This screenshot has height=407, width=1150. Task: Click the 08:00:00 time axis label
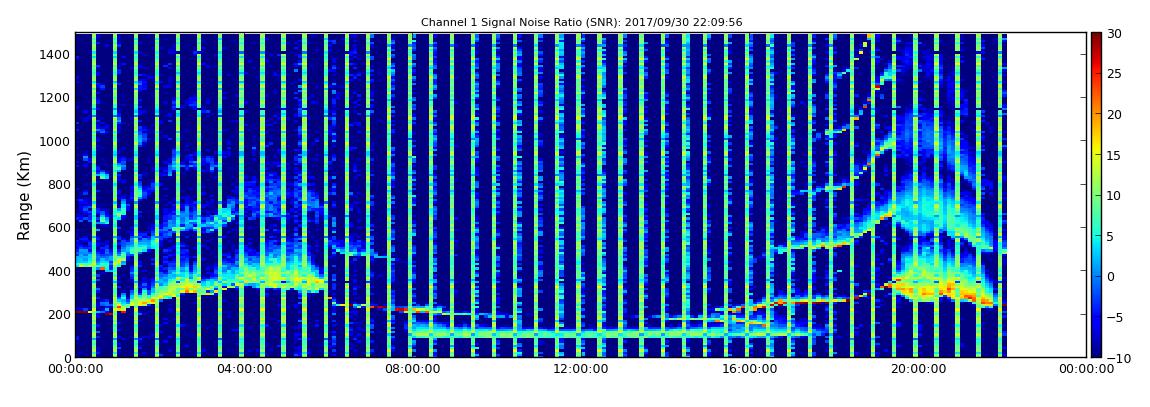pos(412,370)
